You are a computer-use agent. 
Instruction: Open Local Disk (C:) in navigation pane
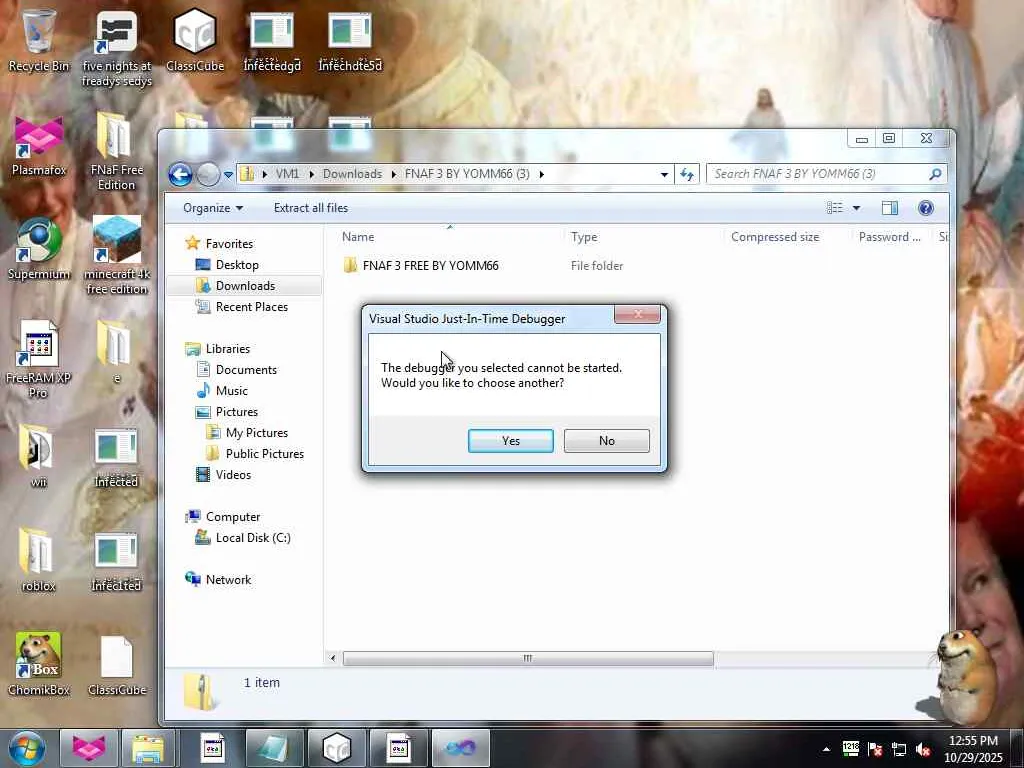click(253, 537)
